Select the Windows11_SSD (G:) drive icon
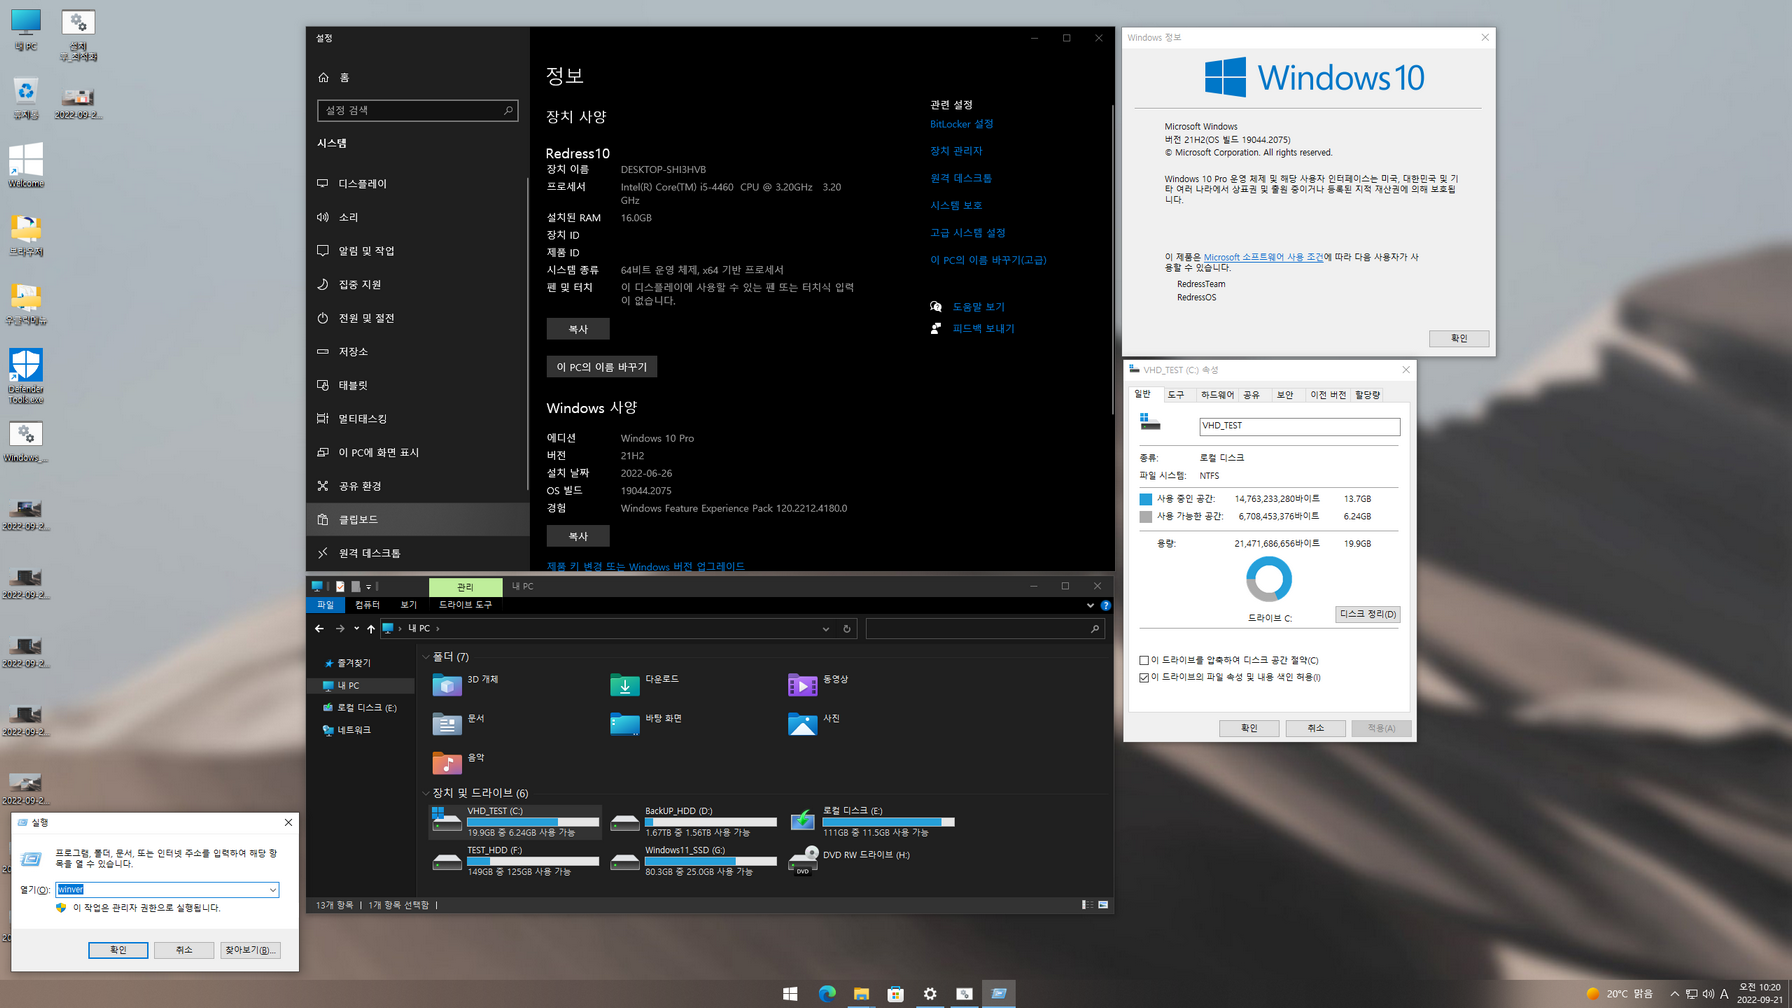 (x=625, y=860)
